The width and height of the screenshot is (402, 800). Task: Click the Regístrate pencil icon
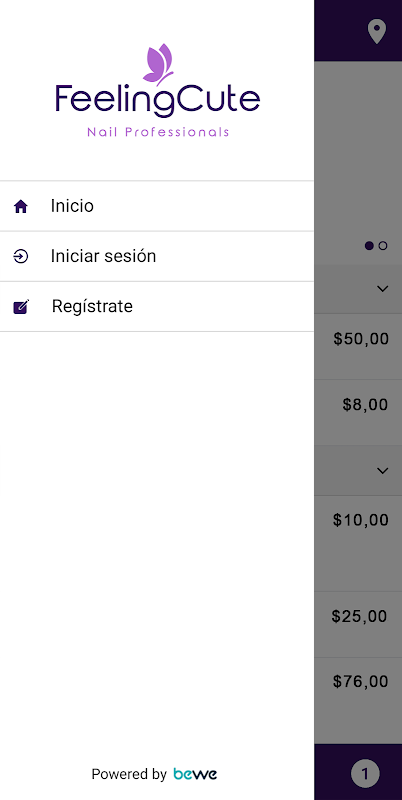point(21,307)
